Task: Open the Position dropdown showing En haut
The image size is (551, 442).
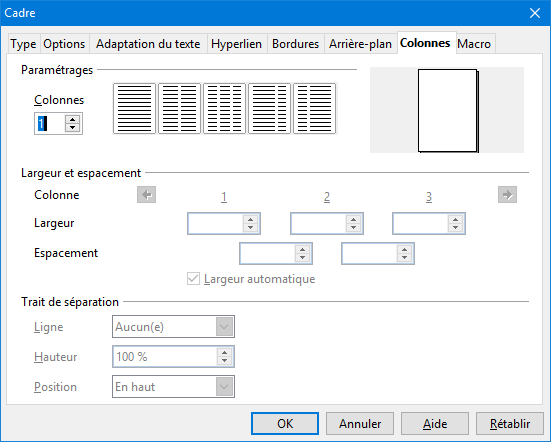Action: (173, 386)
